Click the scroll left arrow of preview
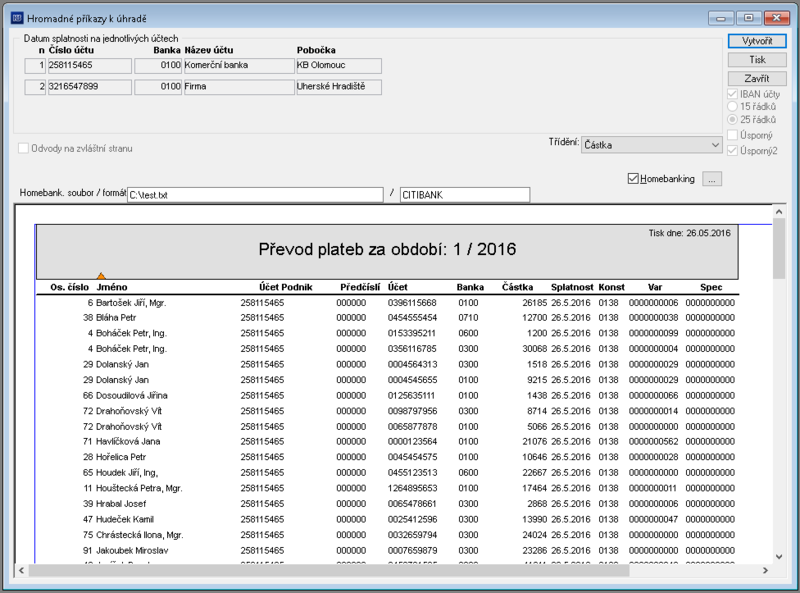 tap(21, 571)
